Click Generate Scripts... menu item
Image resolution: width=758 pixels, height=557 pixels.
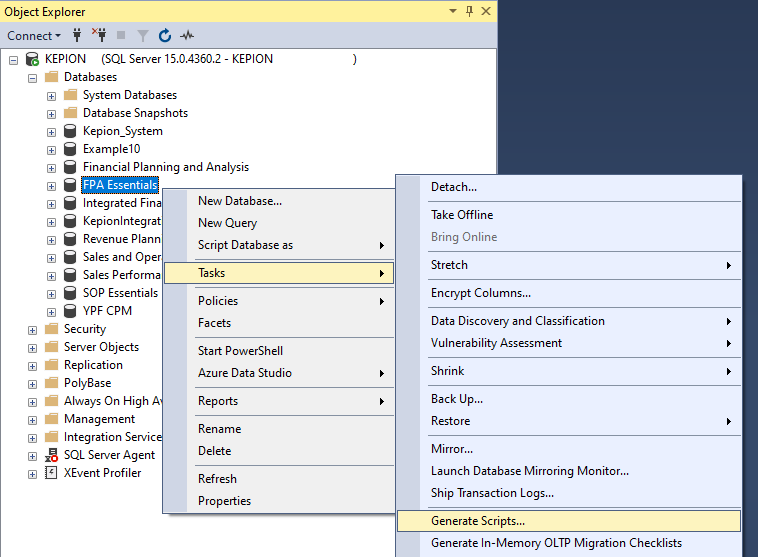coord(569,521)
